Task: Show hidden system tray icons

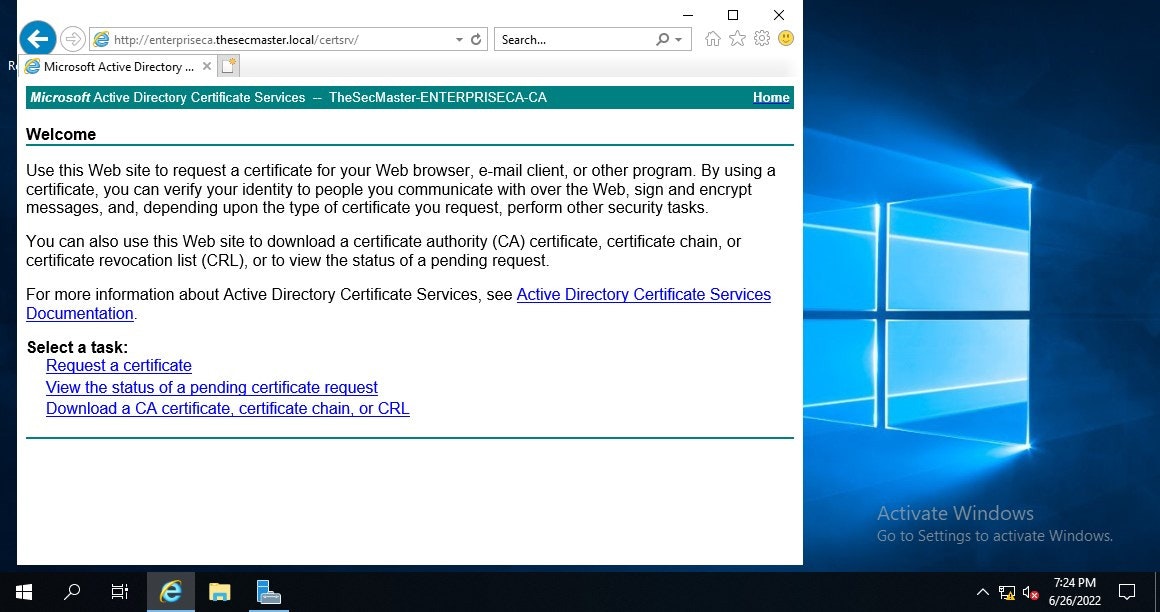Action: click(x=982, y=592)
